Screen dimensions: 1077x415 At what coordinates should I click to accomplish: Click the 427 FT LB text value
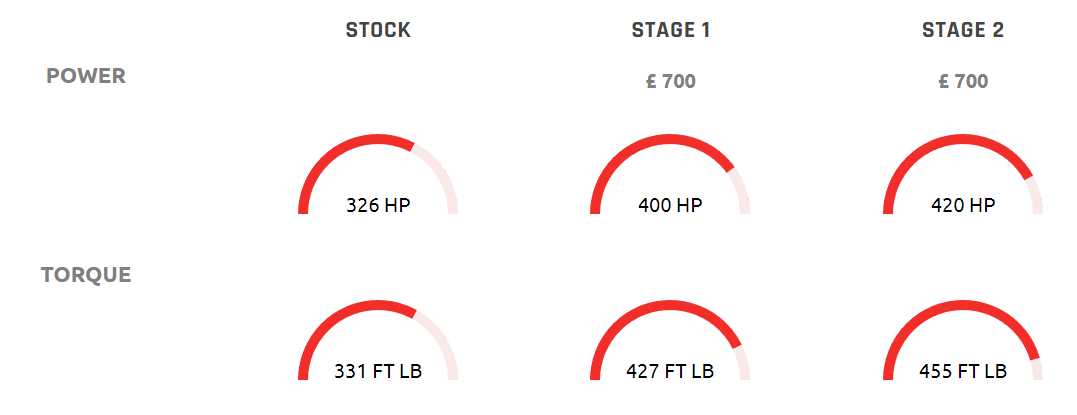point(670,372)
